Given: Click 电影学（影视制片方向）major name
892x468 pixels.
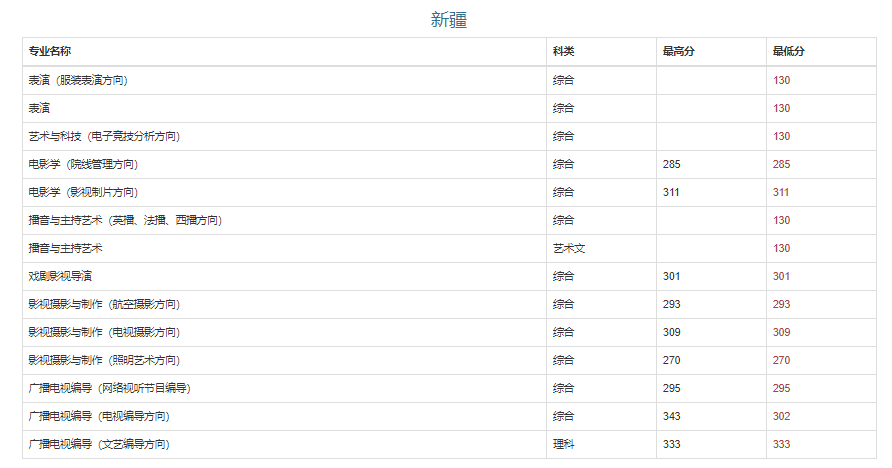Looking at the screenshot, I should pos(83,192).
